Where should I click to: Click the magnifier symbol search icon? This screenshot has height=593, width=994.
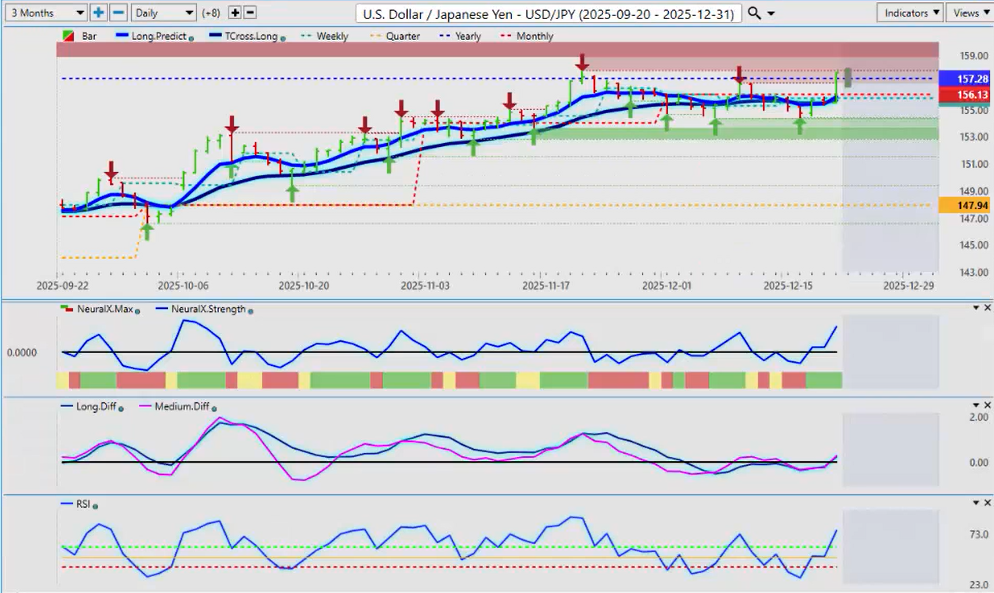(x=755, y=13)
